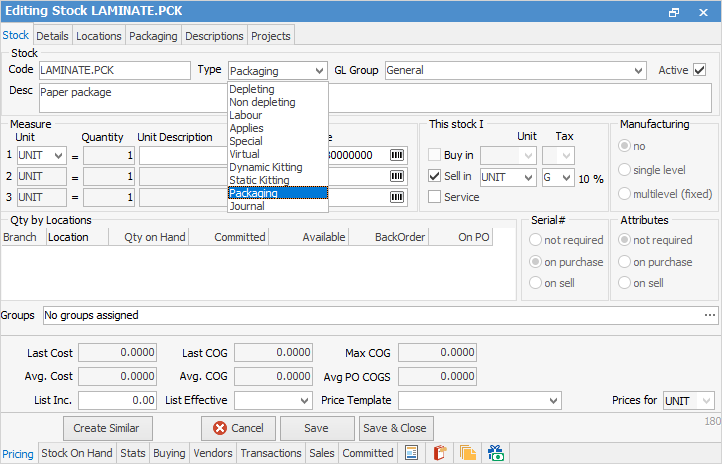Screen dimensions: 722x464
Task: Open Measure unit 1 dropdown
Action: click(x=58, y=156)
